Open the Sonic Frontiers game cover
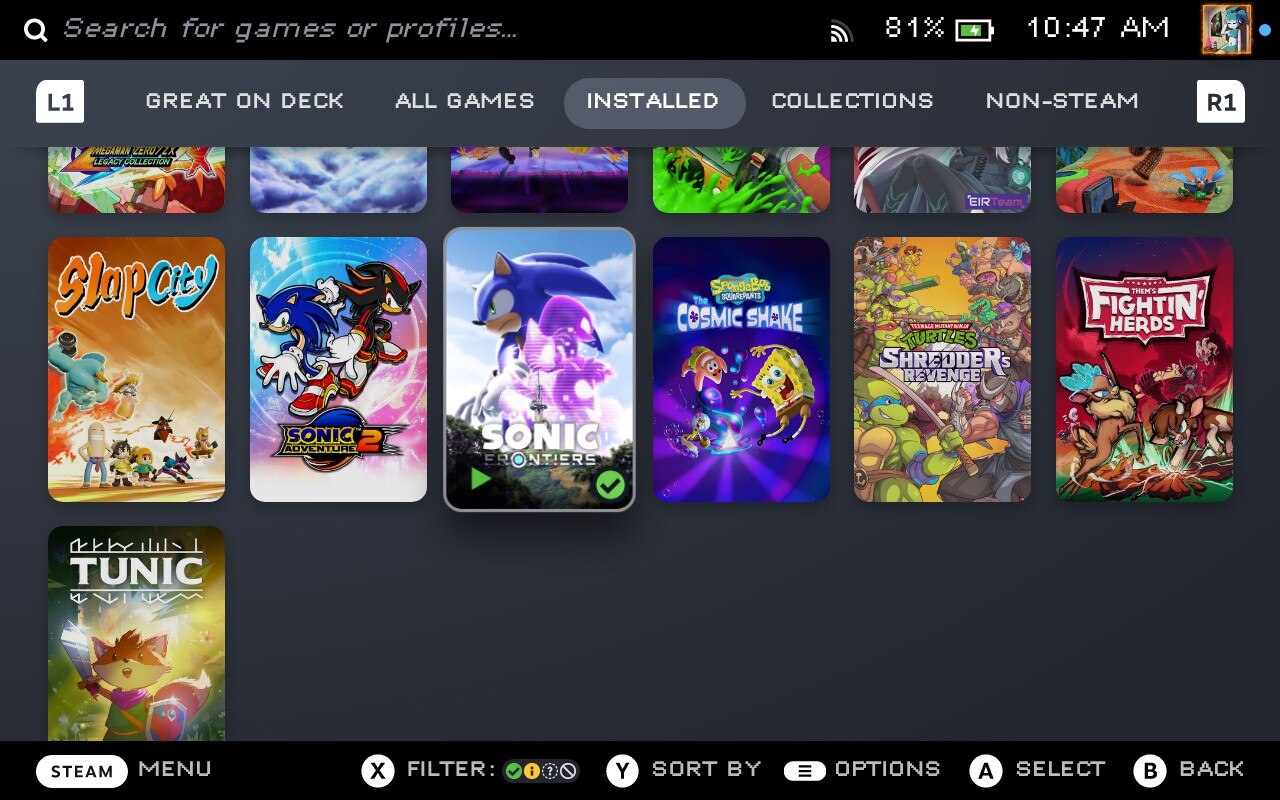 540,369
